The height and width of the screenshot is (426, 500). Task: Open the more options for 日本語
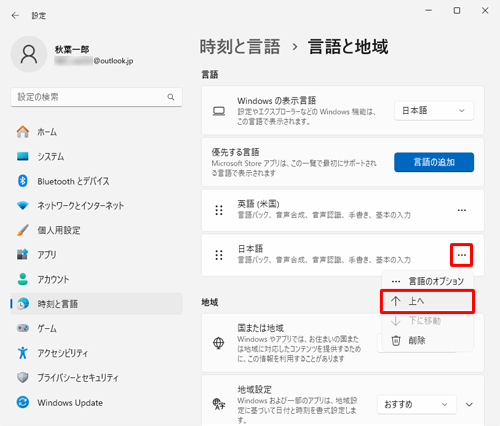click(x=462, y=255)
